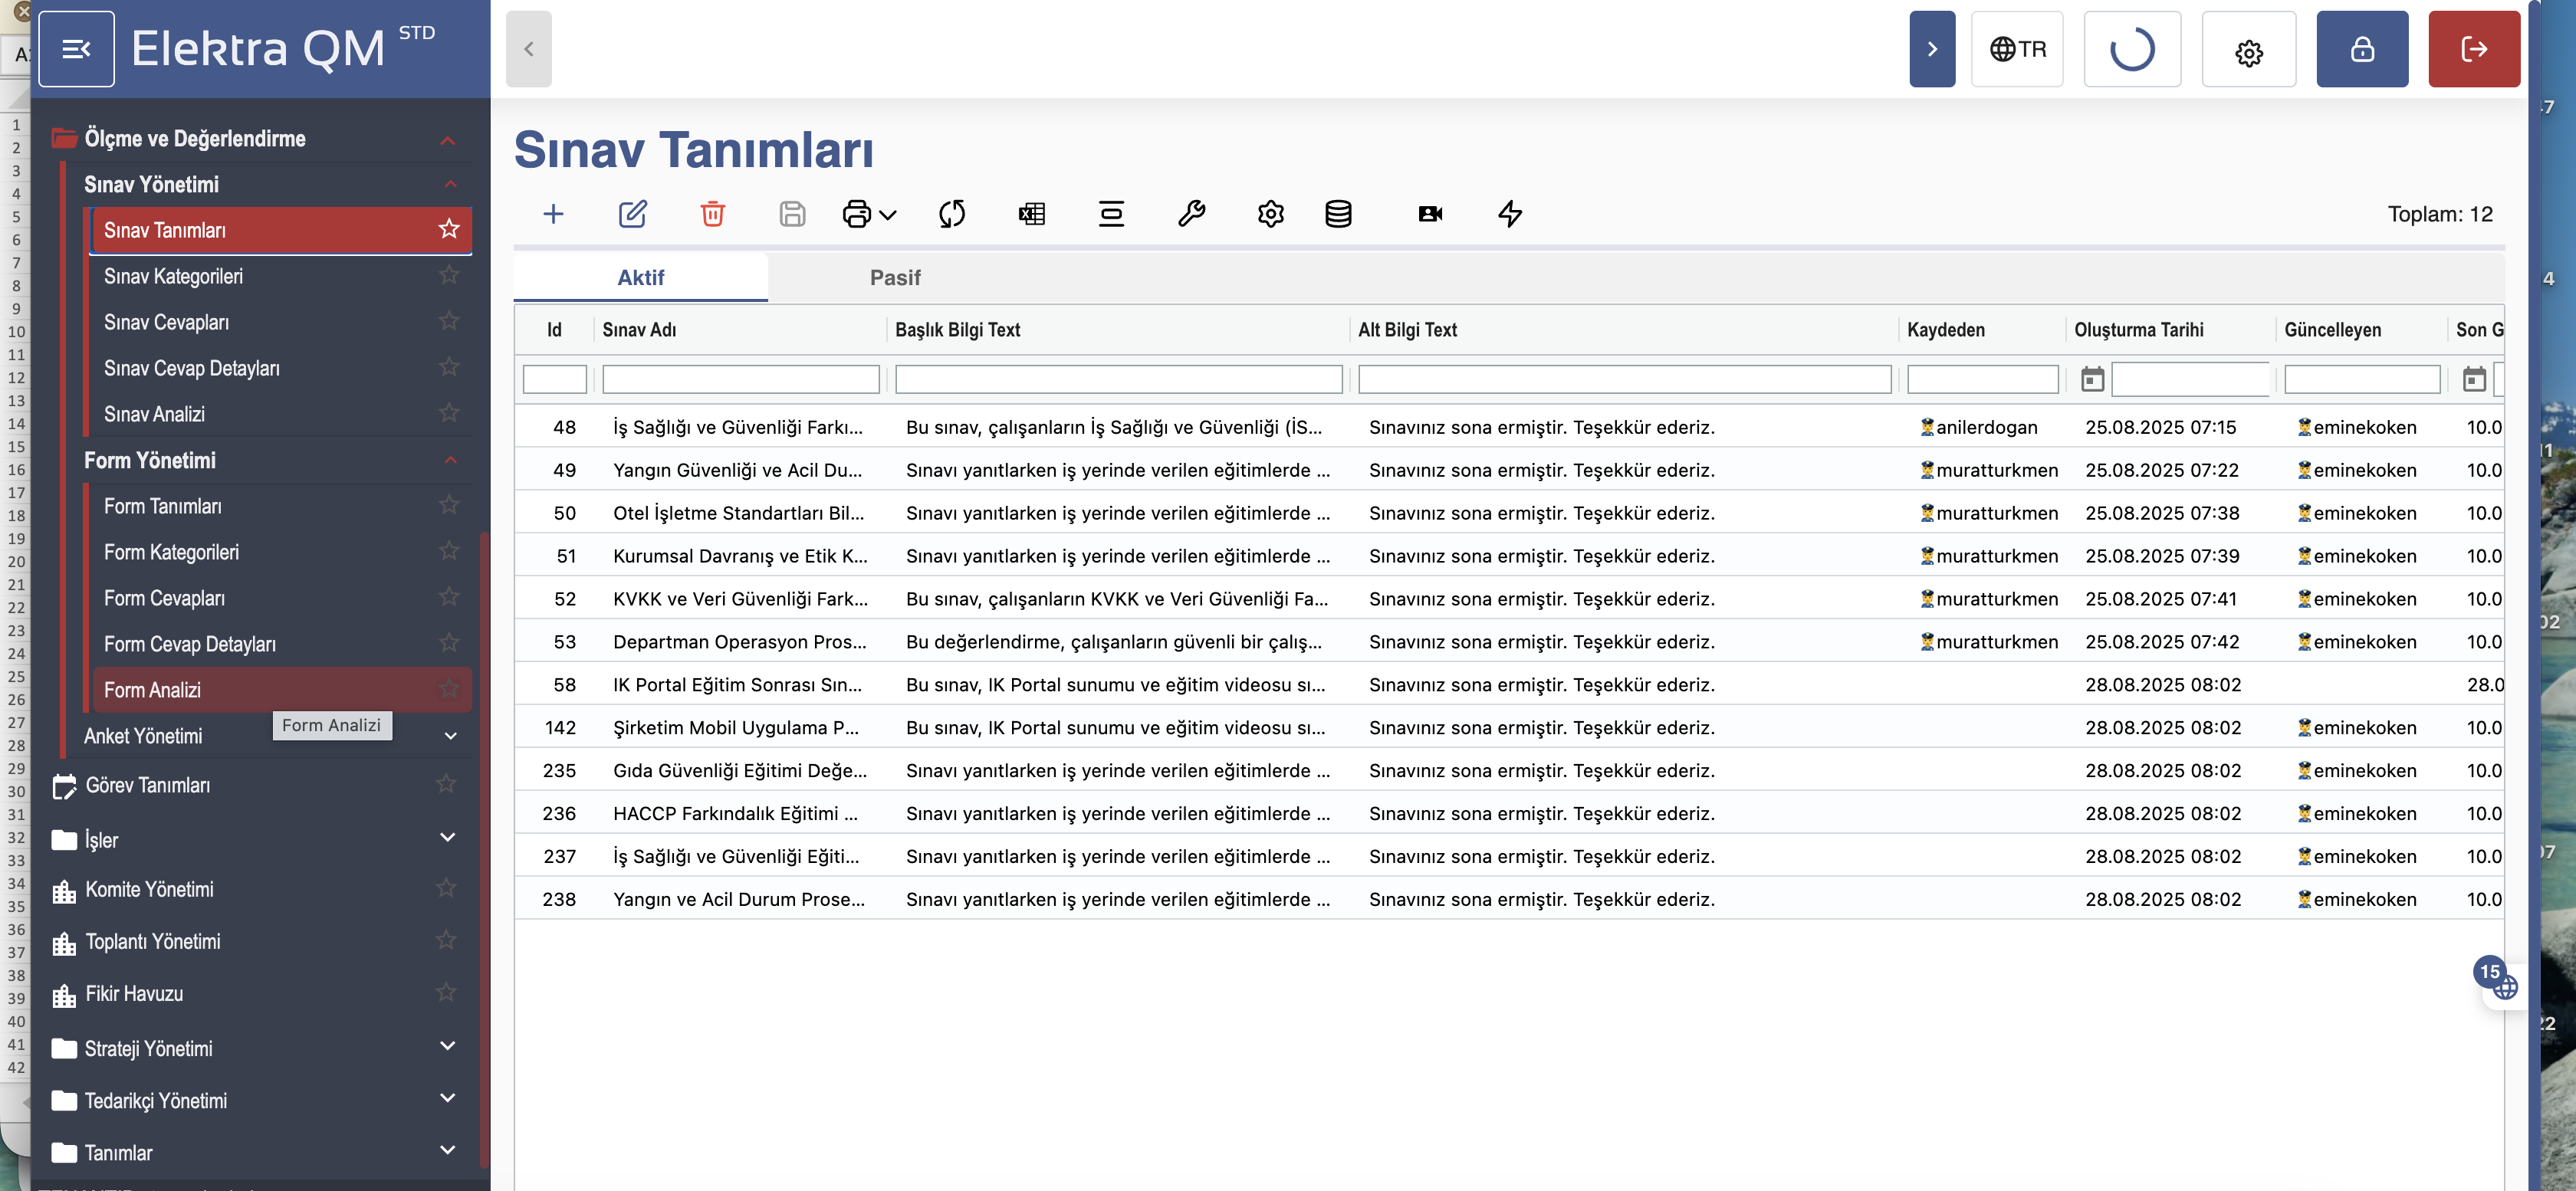Open Sınav Cevapları menu item
Viewport: 2576px width, 1191px height.
click(166, 322)
